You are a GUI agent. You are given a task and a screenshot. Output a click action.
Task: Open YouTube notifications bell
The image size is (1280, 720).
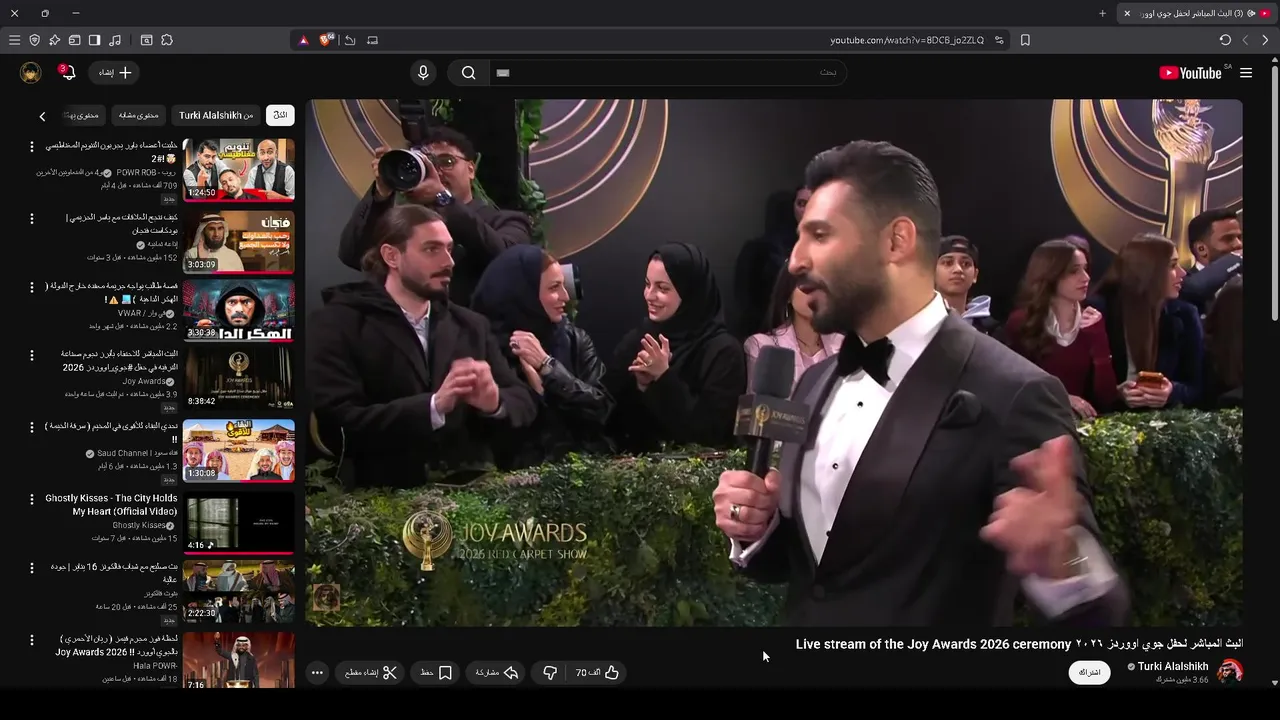[67, 72]
